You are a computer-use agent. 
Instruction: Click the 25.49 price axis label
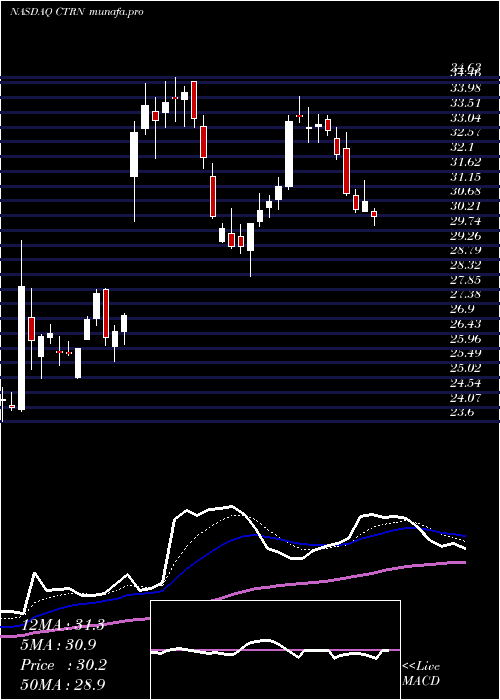(x=466, y=354)
